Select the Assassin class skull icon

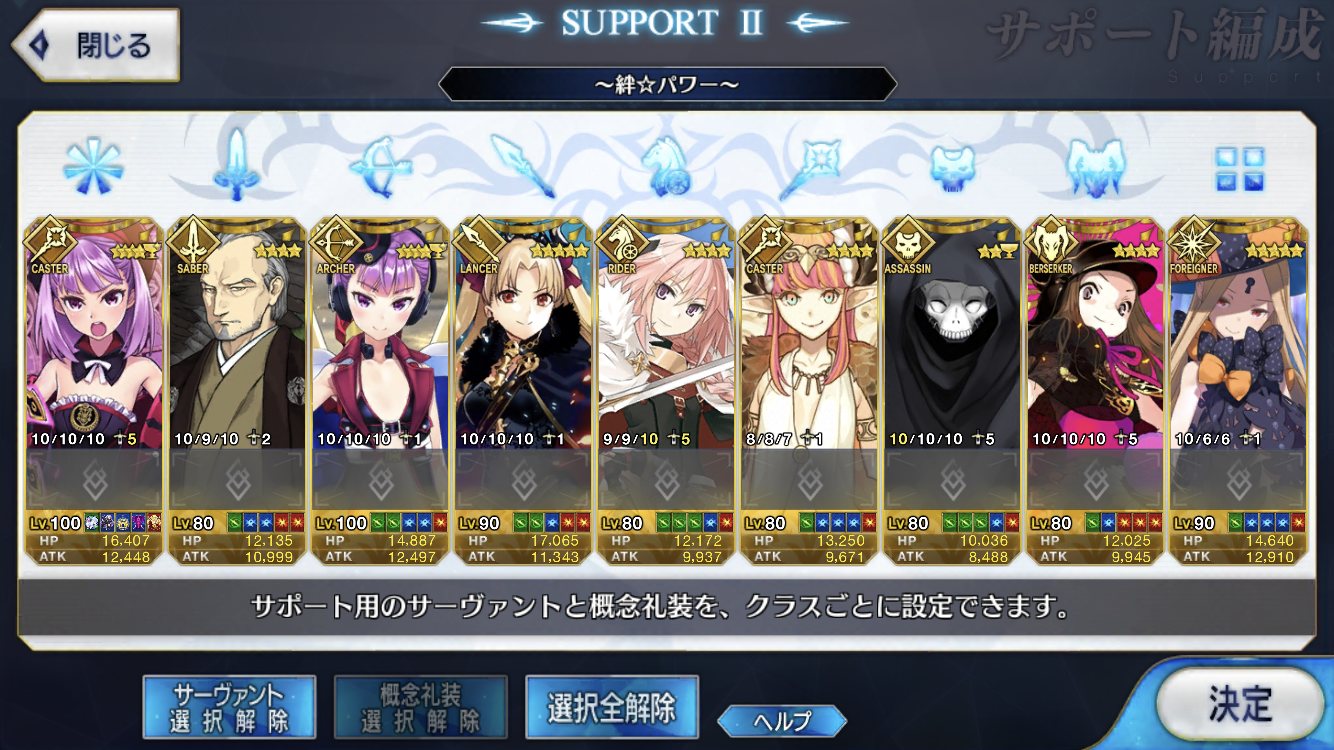point(953,166)
